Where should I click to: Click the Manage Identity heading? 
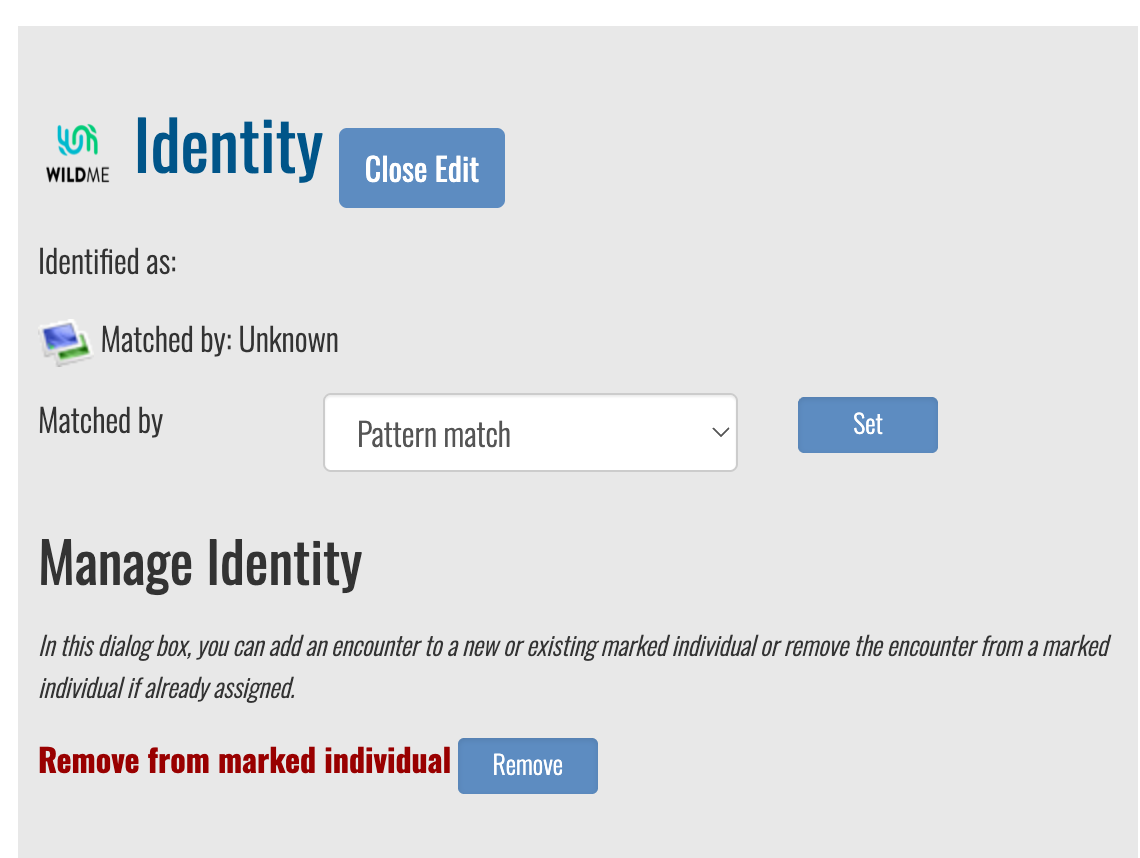(x=200, y=564)
